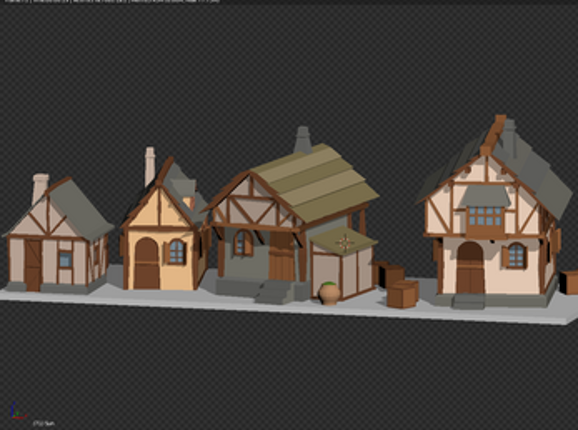Click the XYZ axis gizmo in viewport corner
This screenshot has width=578, height=430.
pyautogui.click(x=17, y=411)
